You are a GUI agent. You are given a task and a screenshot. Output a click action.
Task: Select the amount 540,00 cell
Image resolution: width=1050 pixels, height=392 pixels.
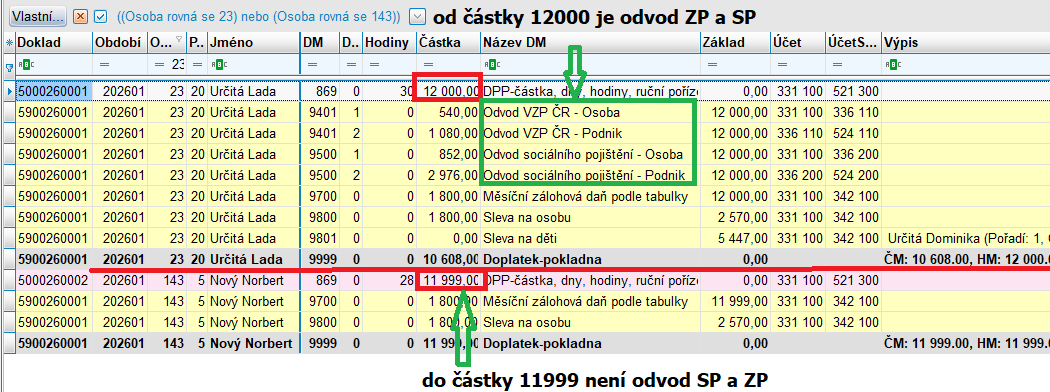click(x=448, y=113)
